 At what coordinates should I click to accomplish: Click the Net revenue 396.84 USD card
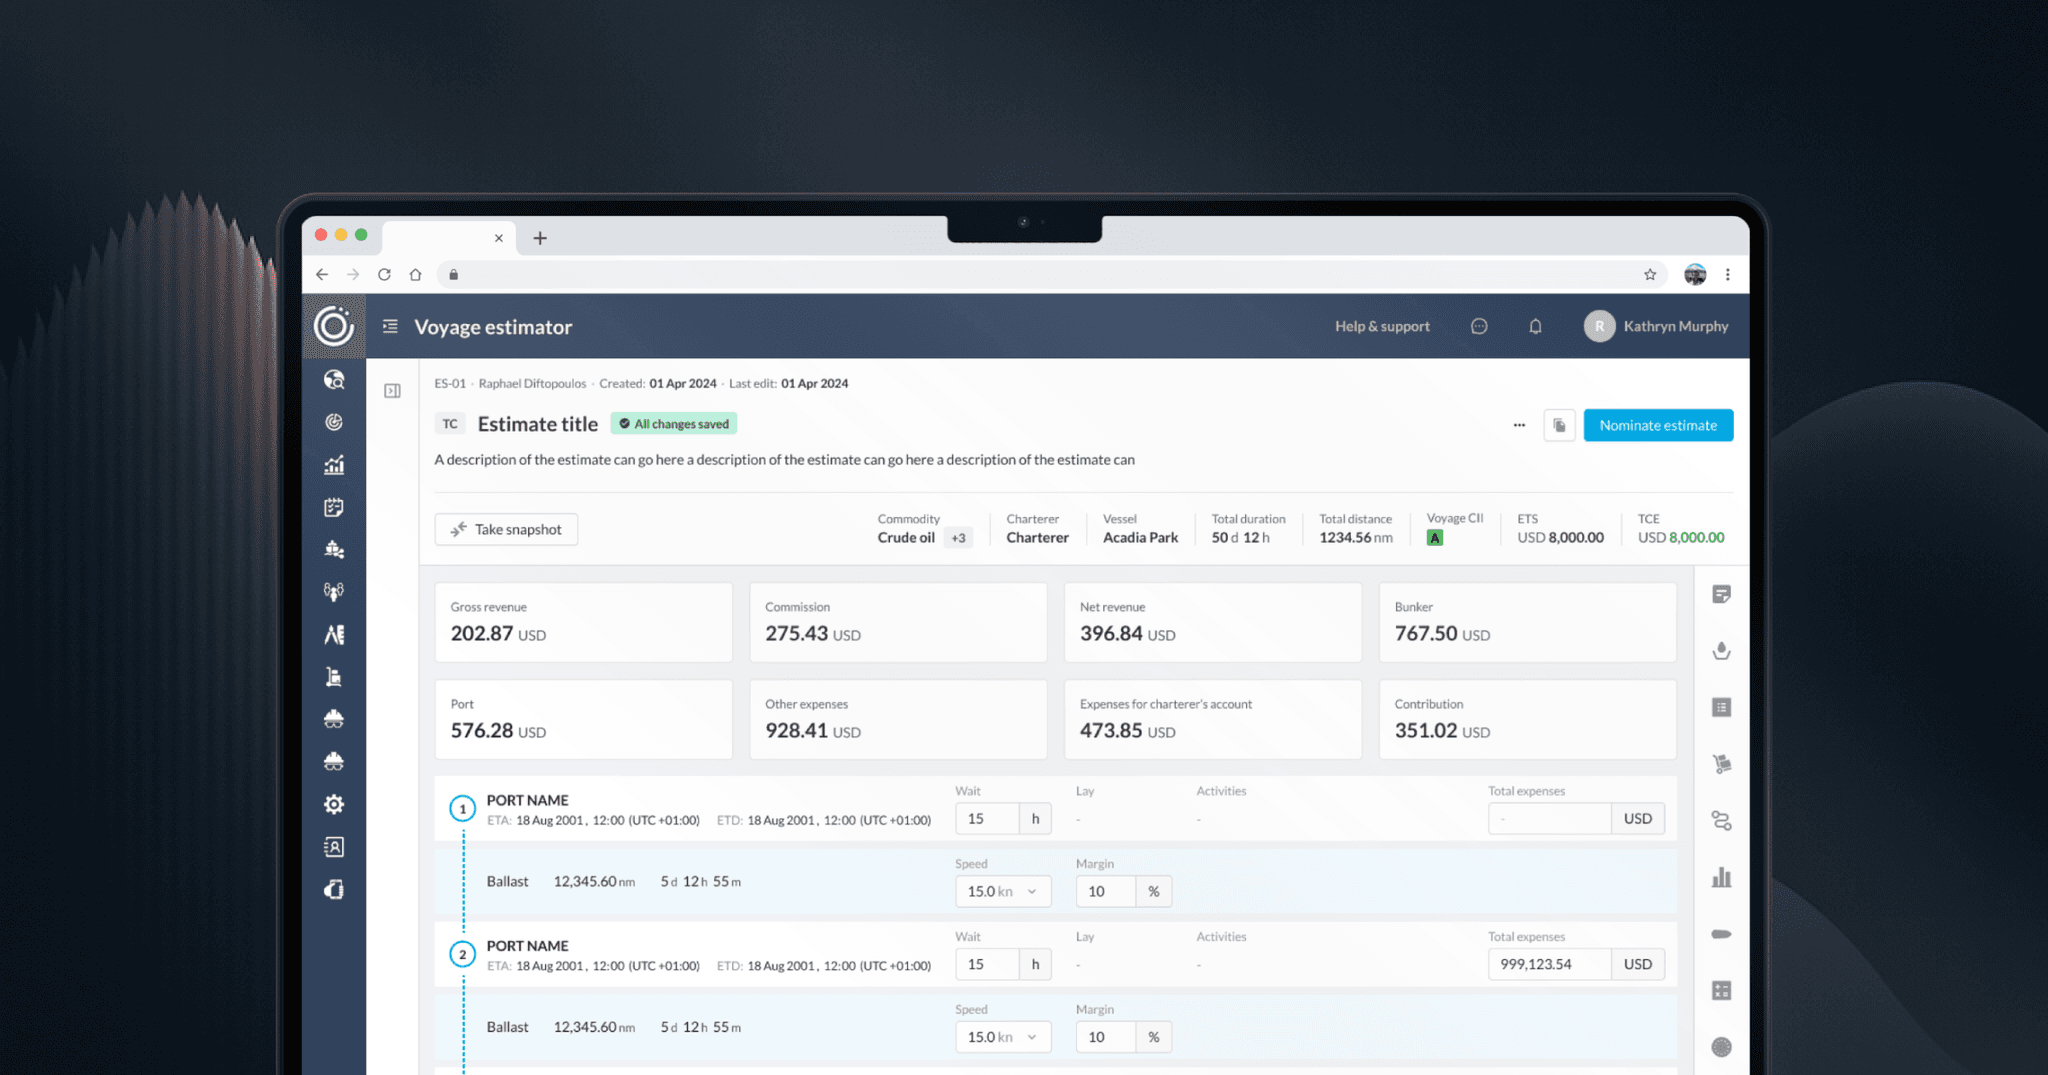(x=1213, y=622)
